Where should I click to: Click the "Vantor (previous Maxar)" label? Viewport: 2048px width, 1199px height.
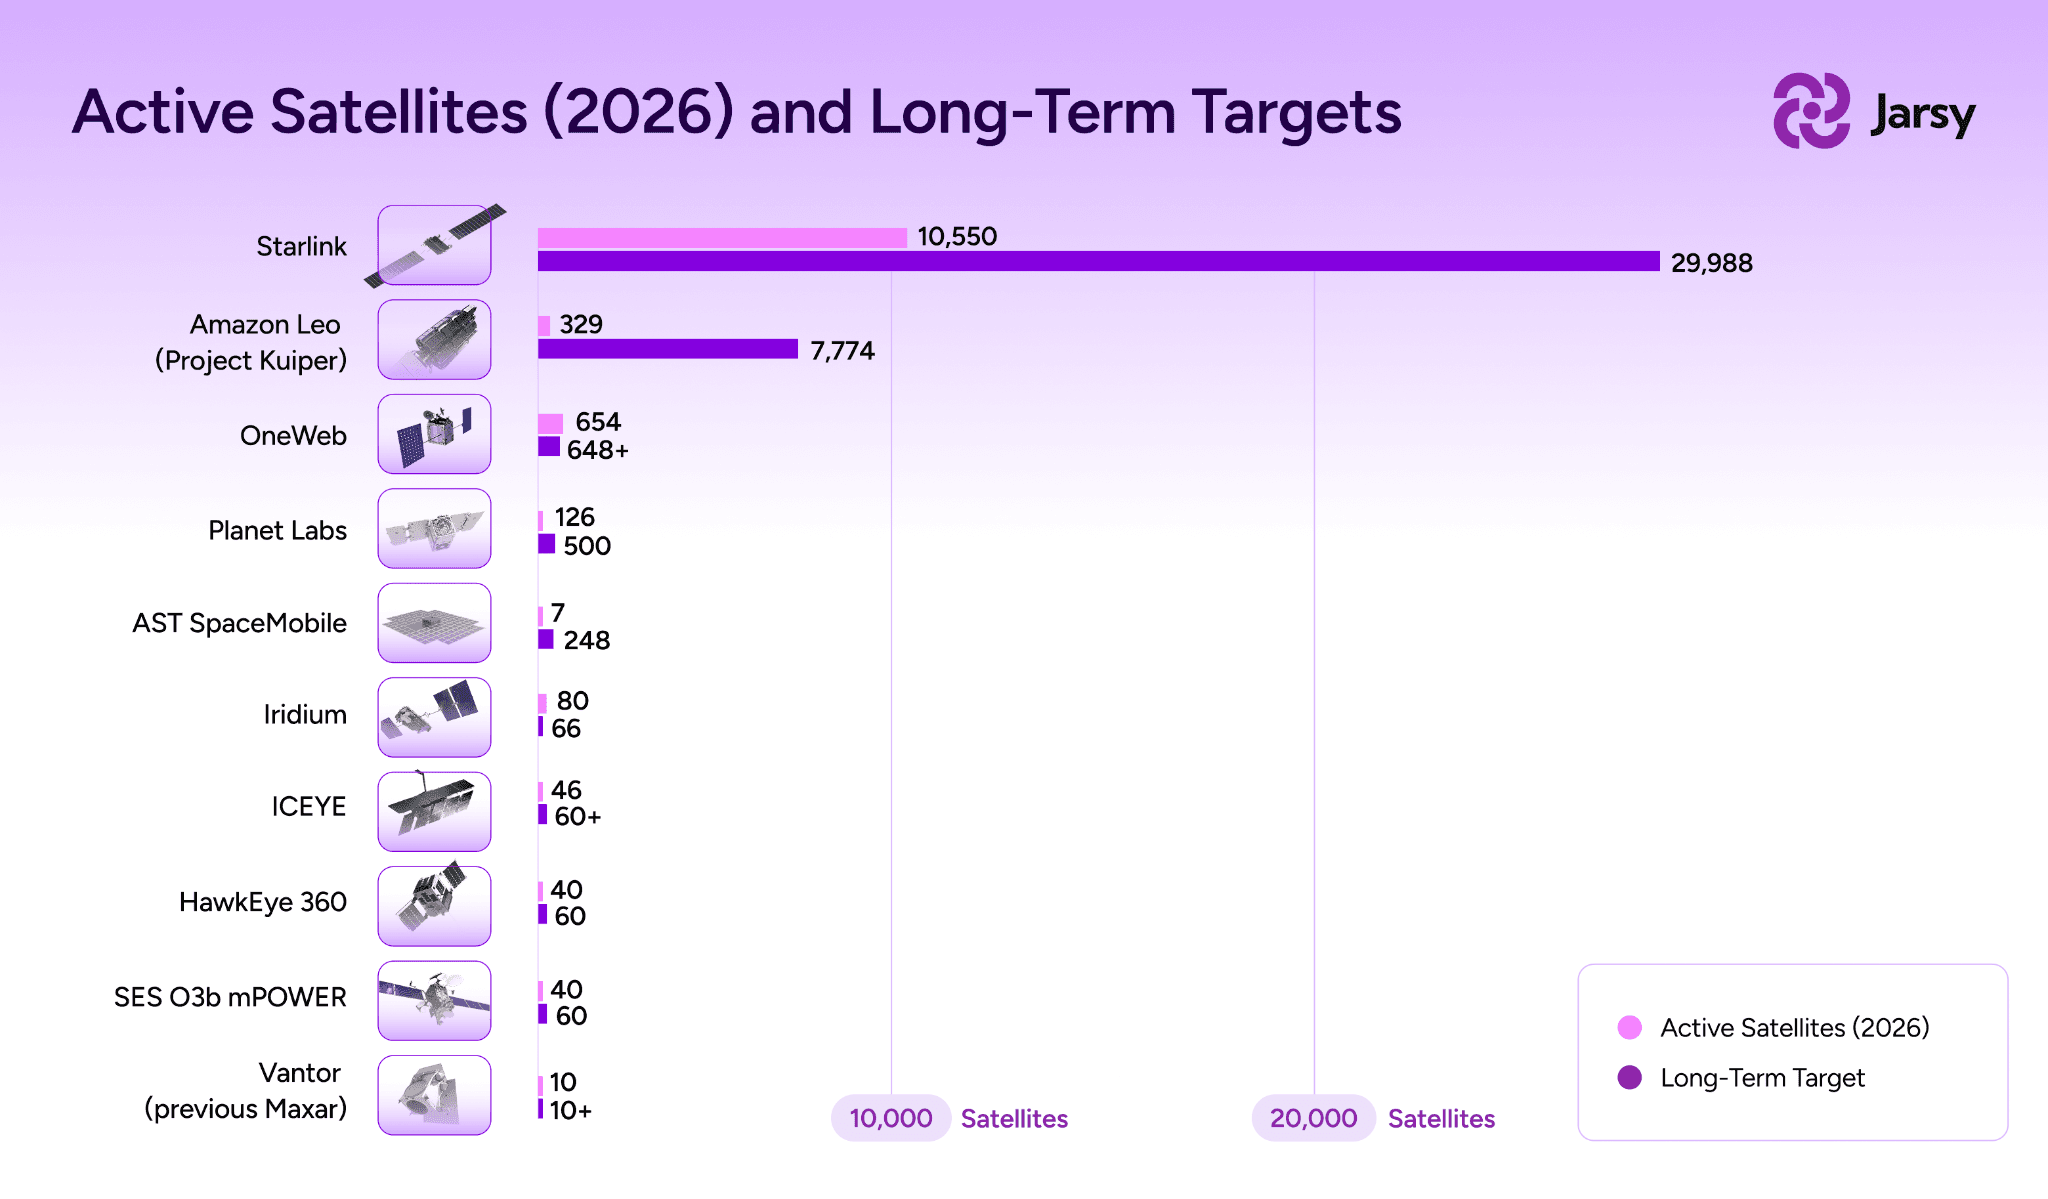(x=246, y=1091)
